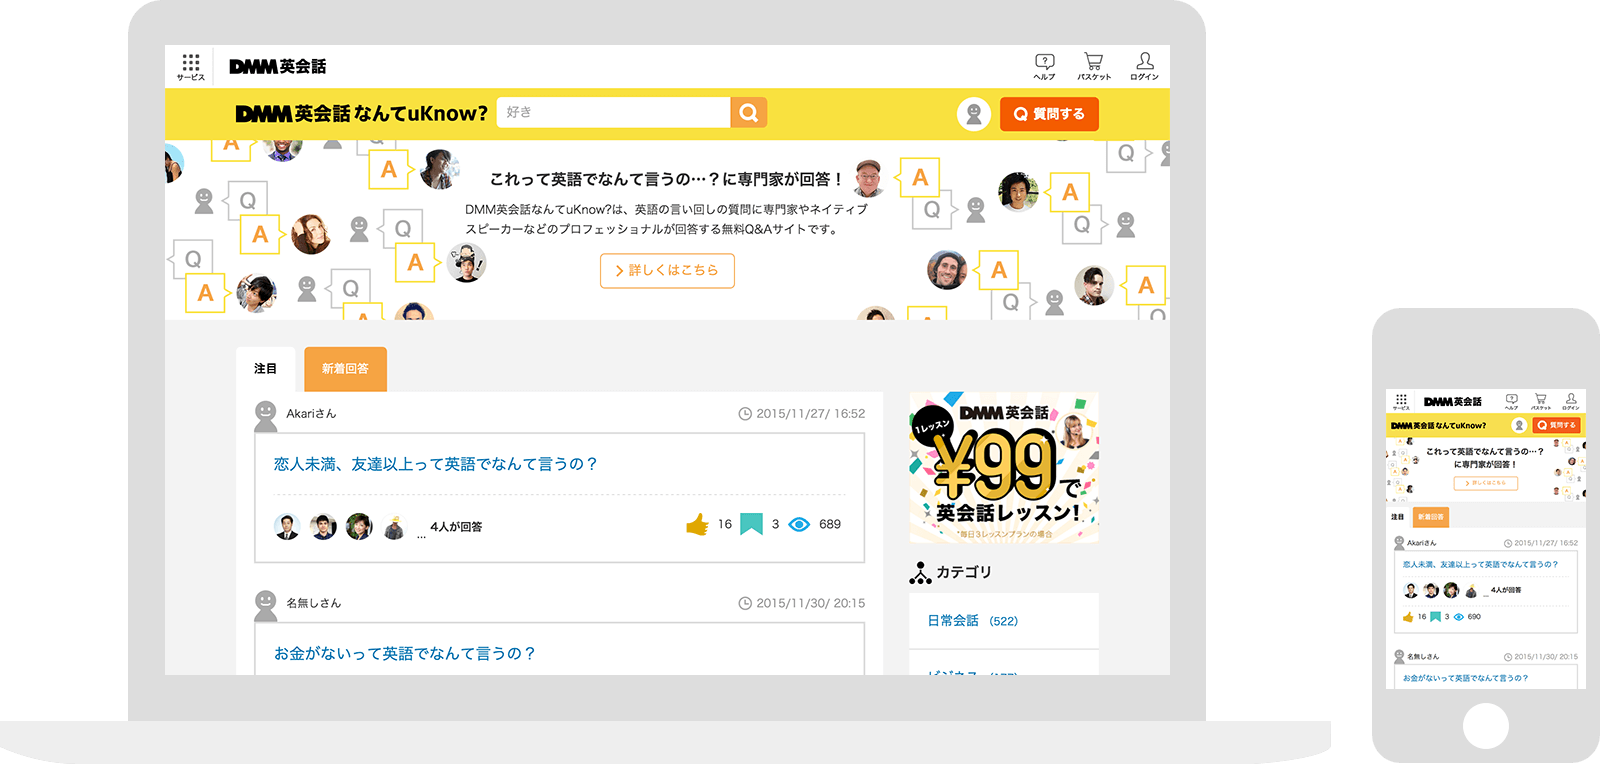
Task: Click the eye views icon next to 689
Action: click(799, 524)
